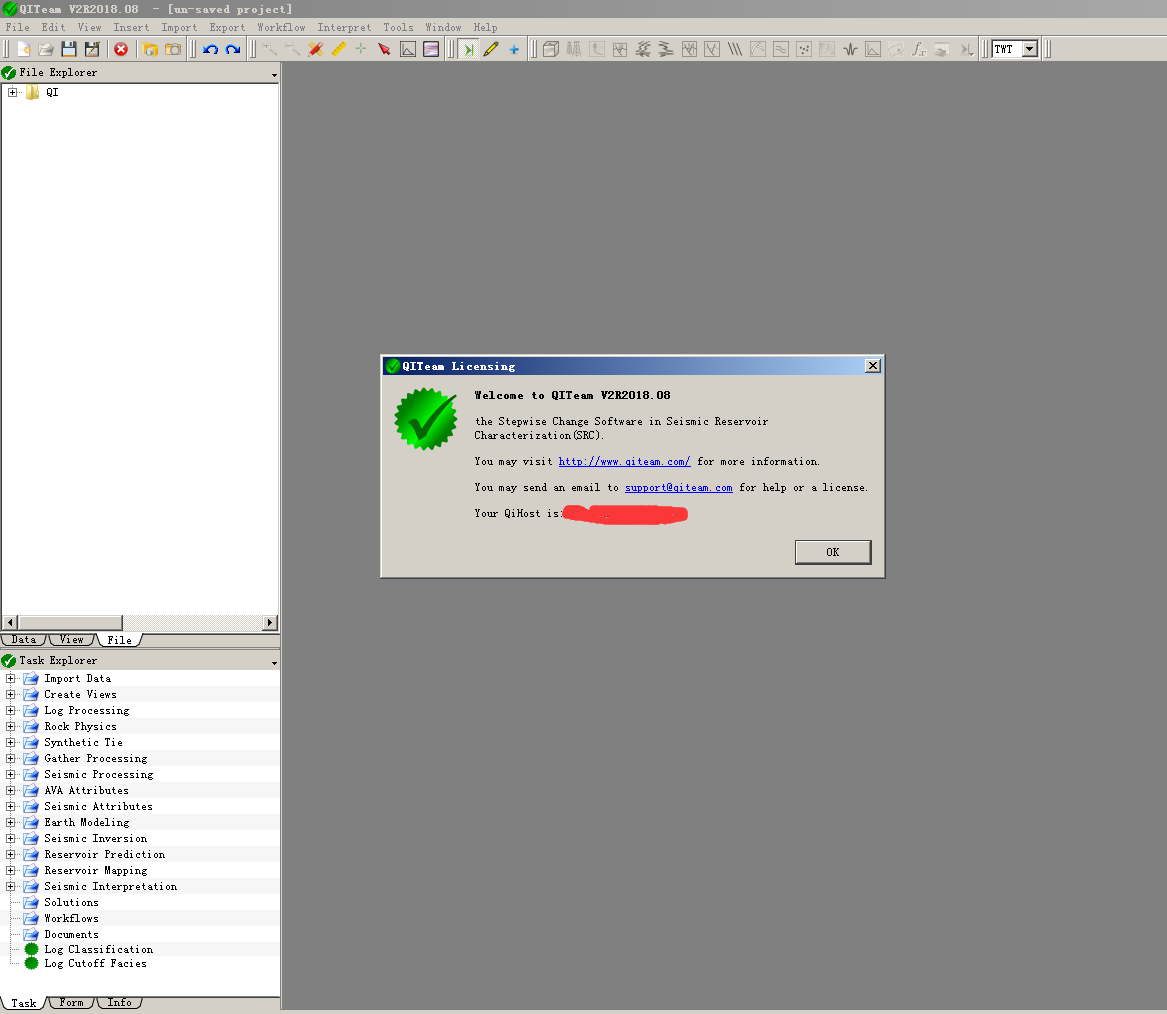Expand the Create Views task node

(x=10, y=694)
